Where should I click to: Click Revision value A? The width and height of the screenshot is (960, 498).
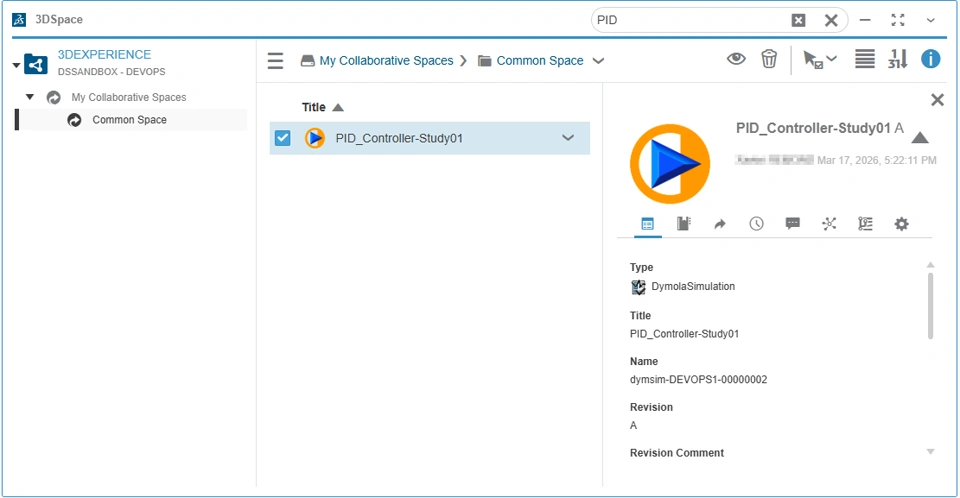[x=634, y=426]
